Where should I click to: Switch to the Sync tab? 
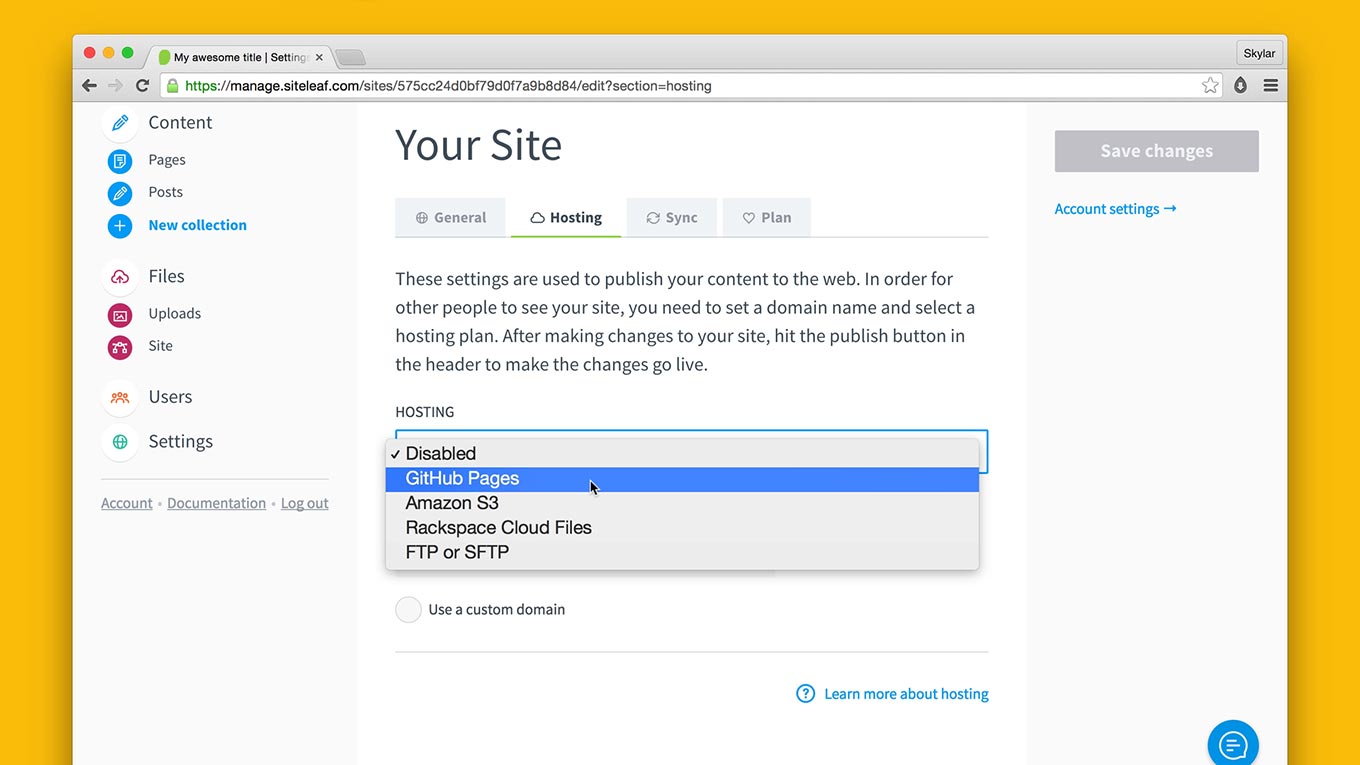pyautogui.click(x=672, y=218)
